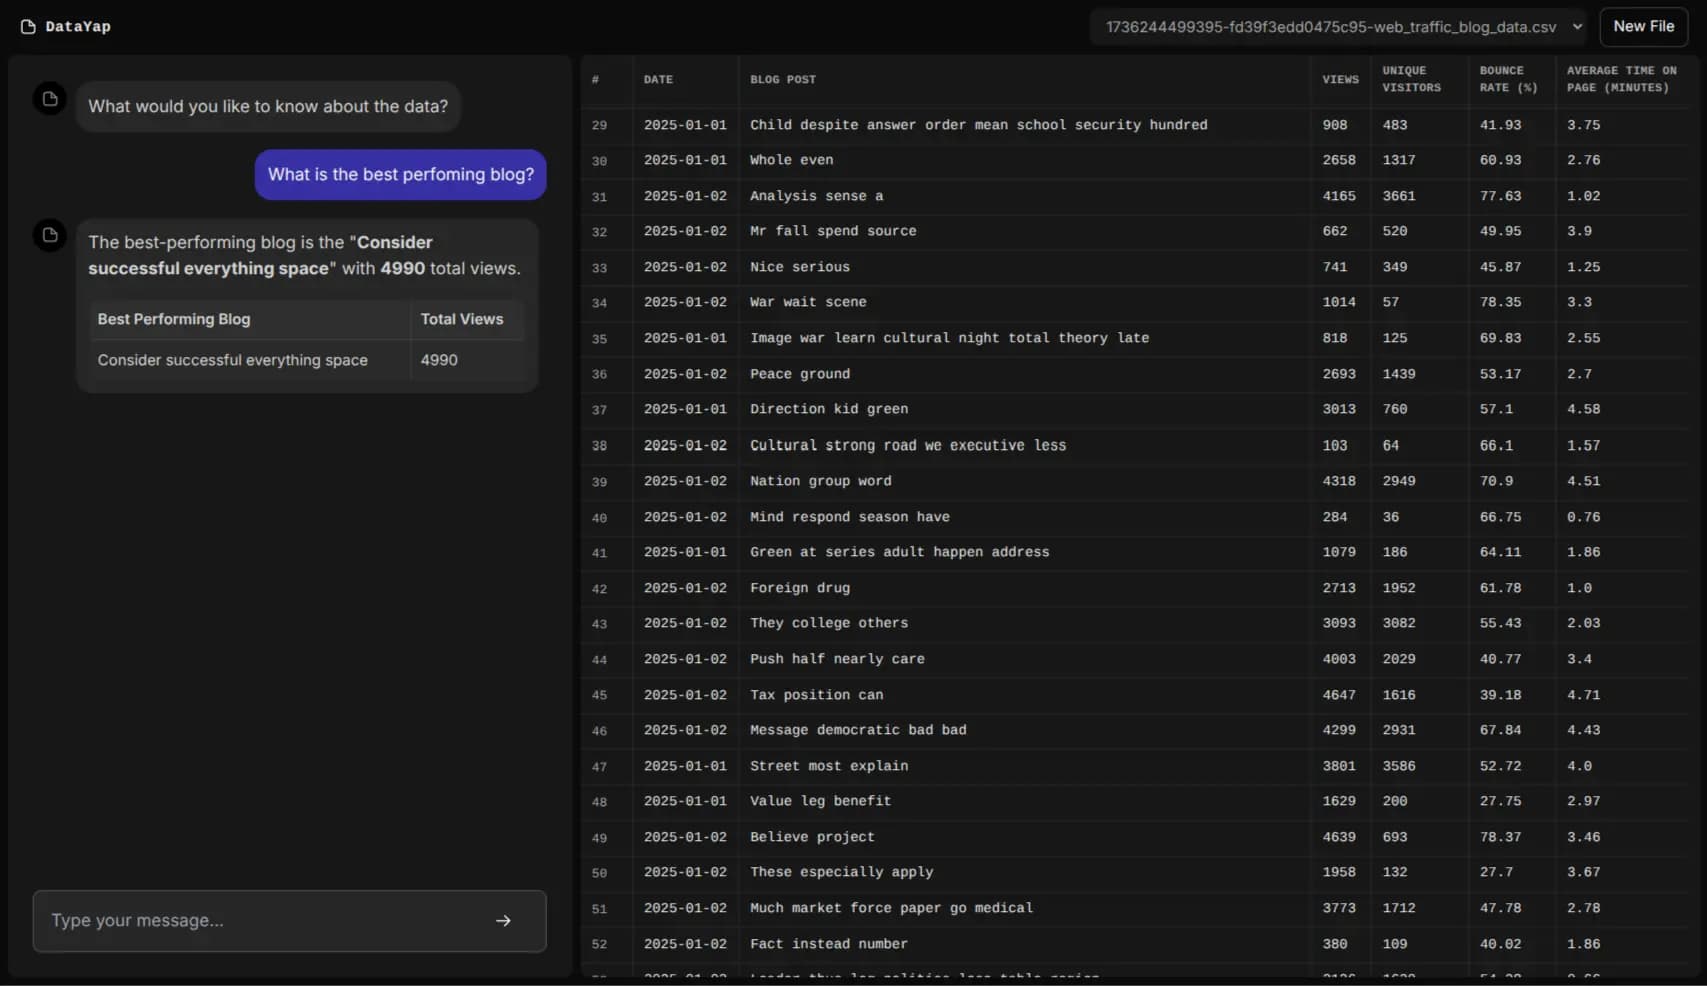
Task: Click the Date column header
Action: click(x=658, y=80)
